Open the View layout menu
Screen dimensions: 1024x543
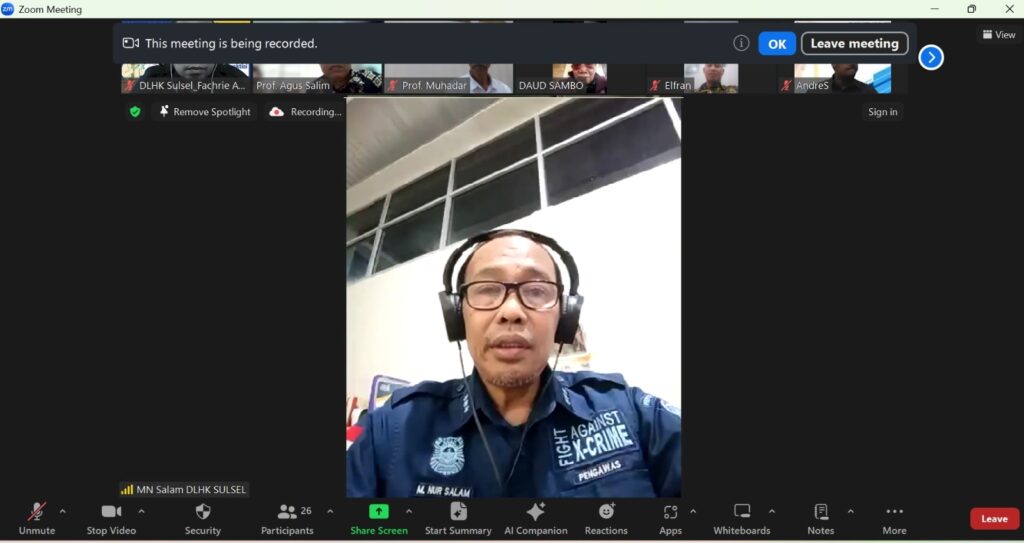998,35
